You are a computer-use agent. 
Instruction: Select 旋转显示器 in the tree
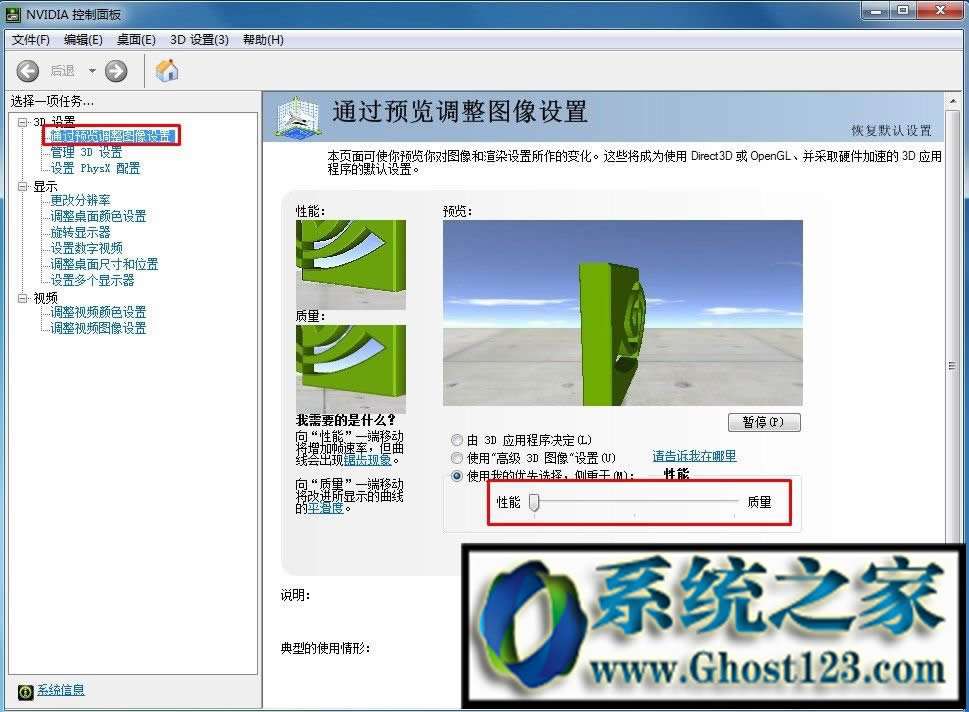tap(80, 232)
